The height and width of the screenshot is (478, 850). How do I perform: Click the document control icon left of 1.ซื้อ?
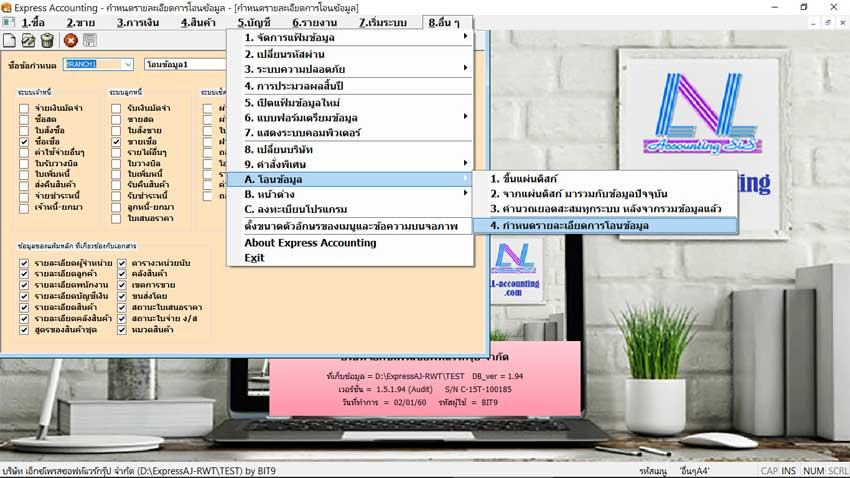pyautogui.click(x=8, y=22)
